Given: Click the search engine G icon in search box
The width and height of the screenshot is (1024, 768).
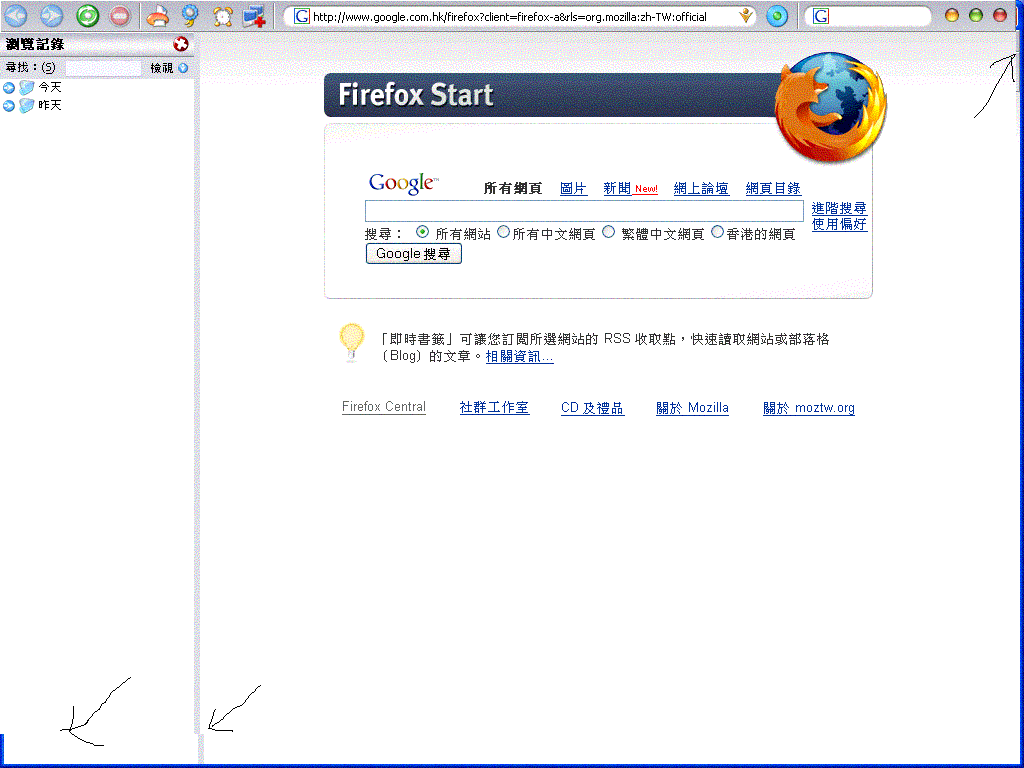Looking at the screenshot, I should [x=821, y=16].
